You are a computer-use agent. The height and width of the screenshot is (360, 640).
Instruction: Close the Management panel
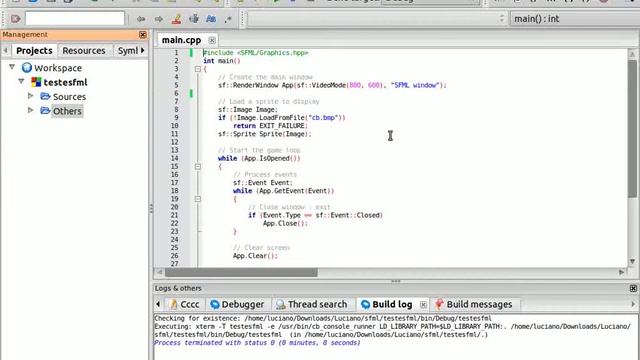142,35
